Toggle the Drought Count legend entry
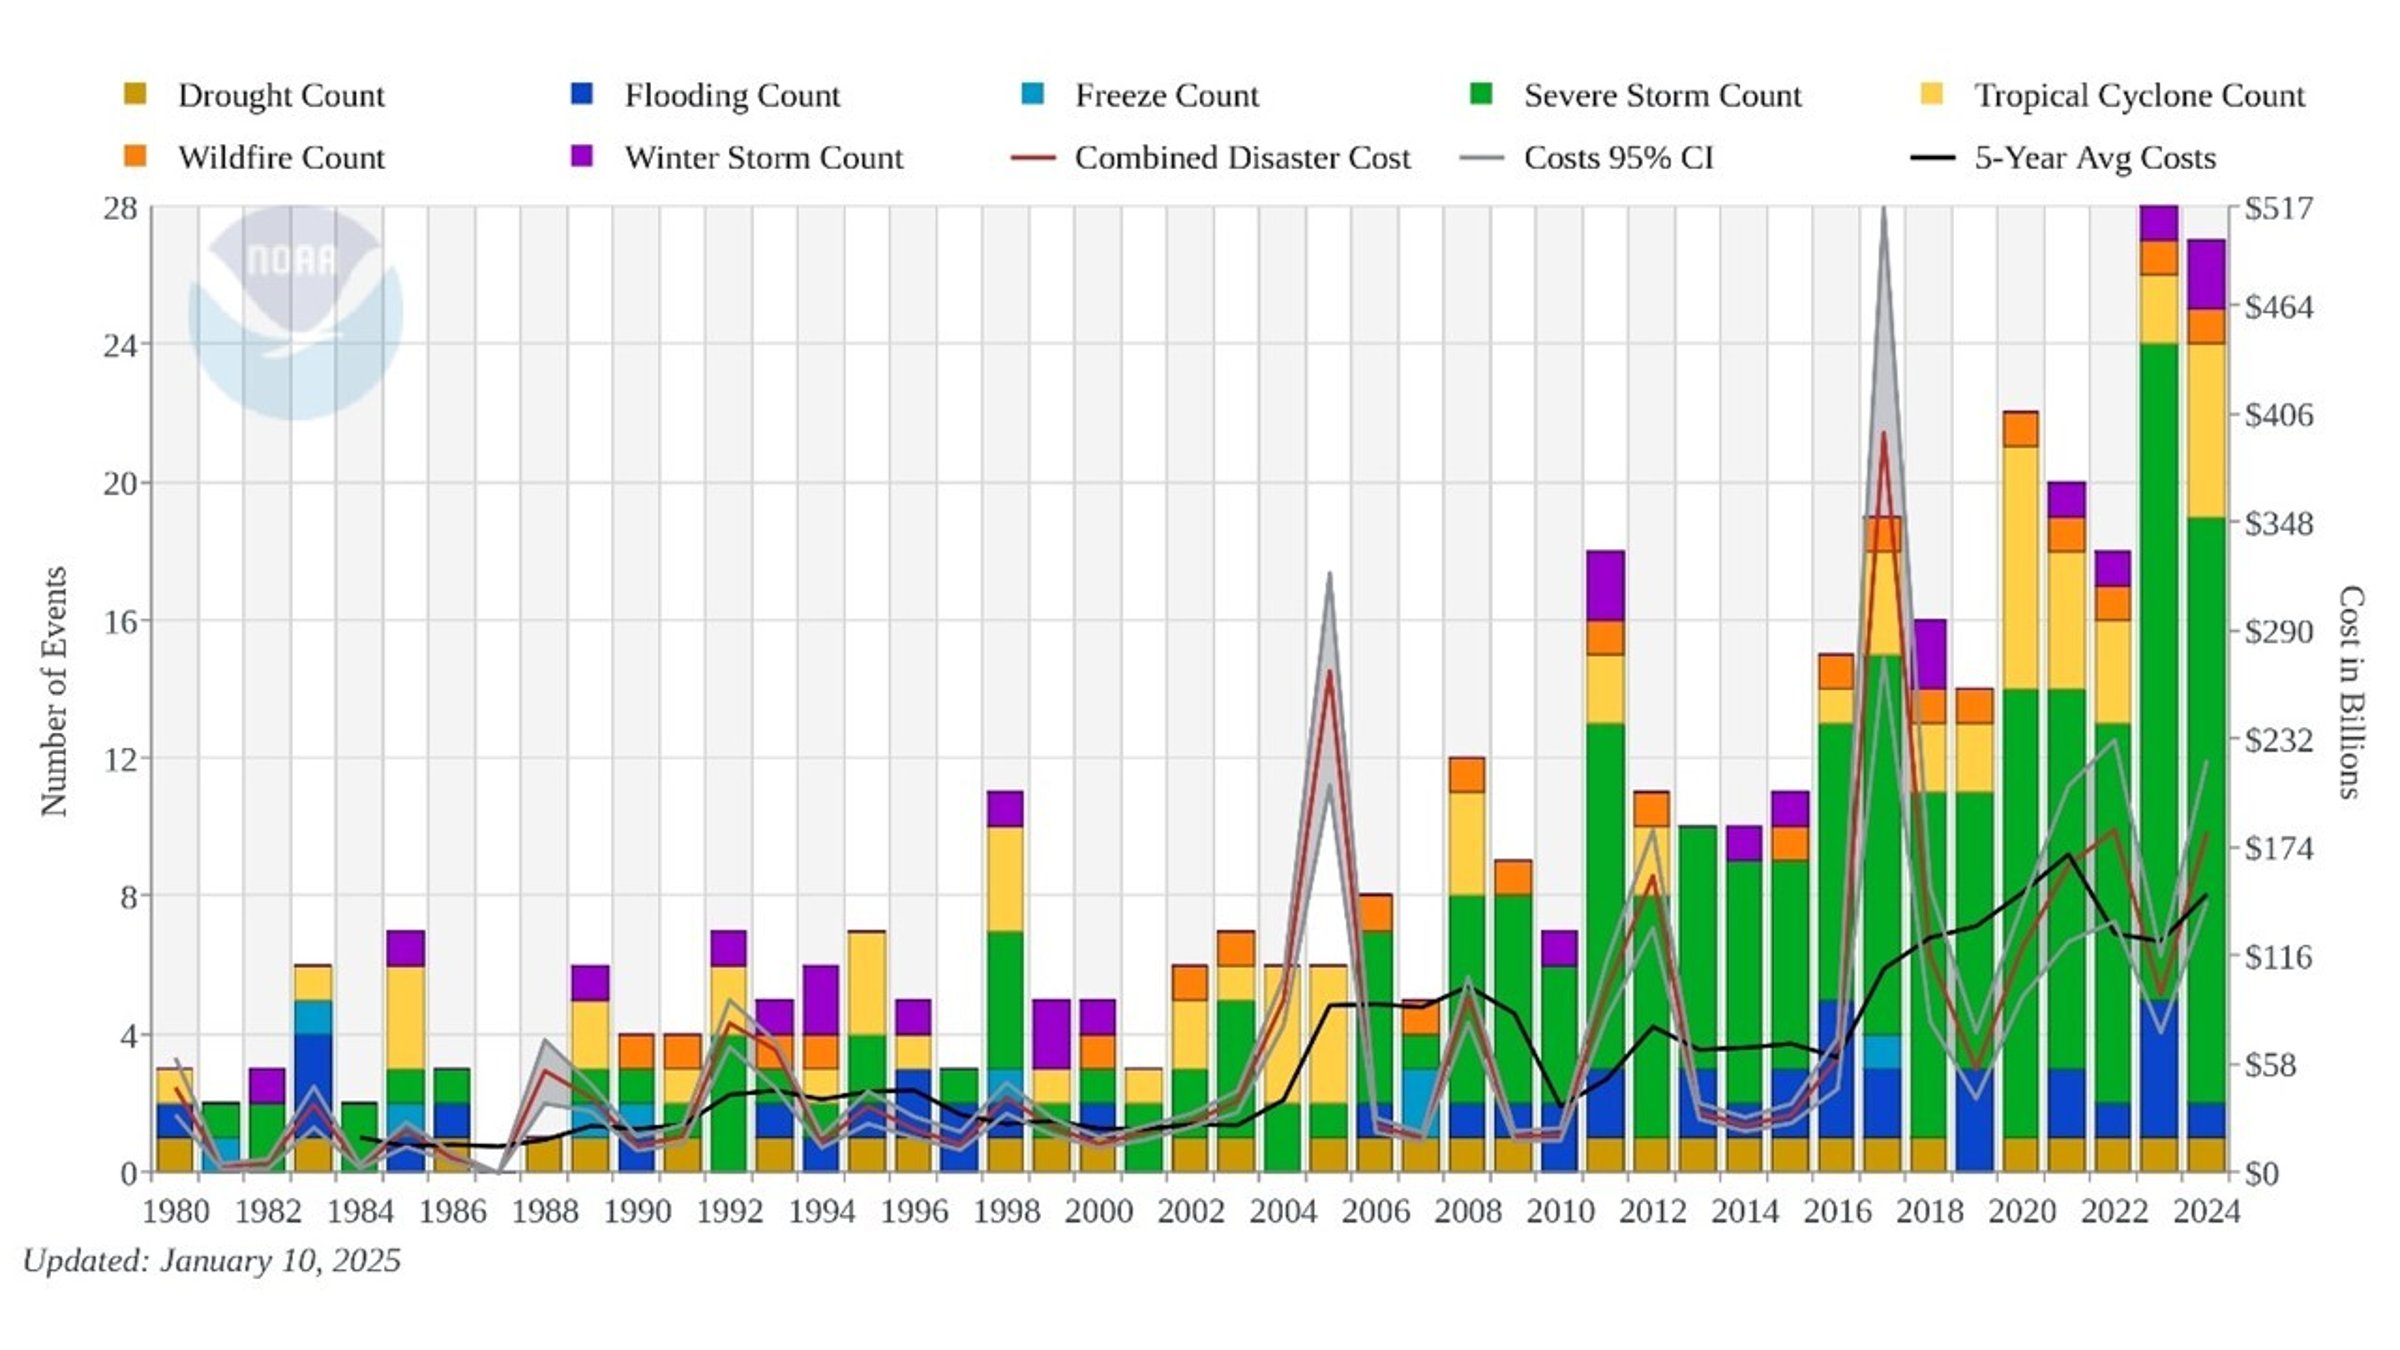This screenshot has height=1350, width=2400. click(x=254, y=95)
